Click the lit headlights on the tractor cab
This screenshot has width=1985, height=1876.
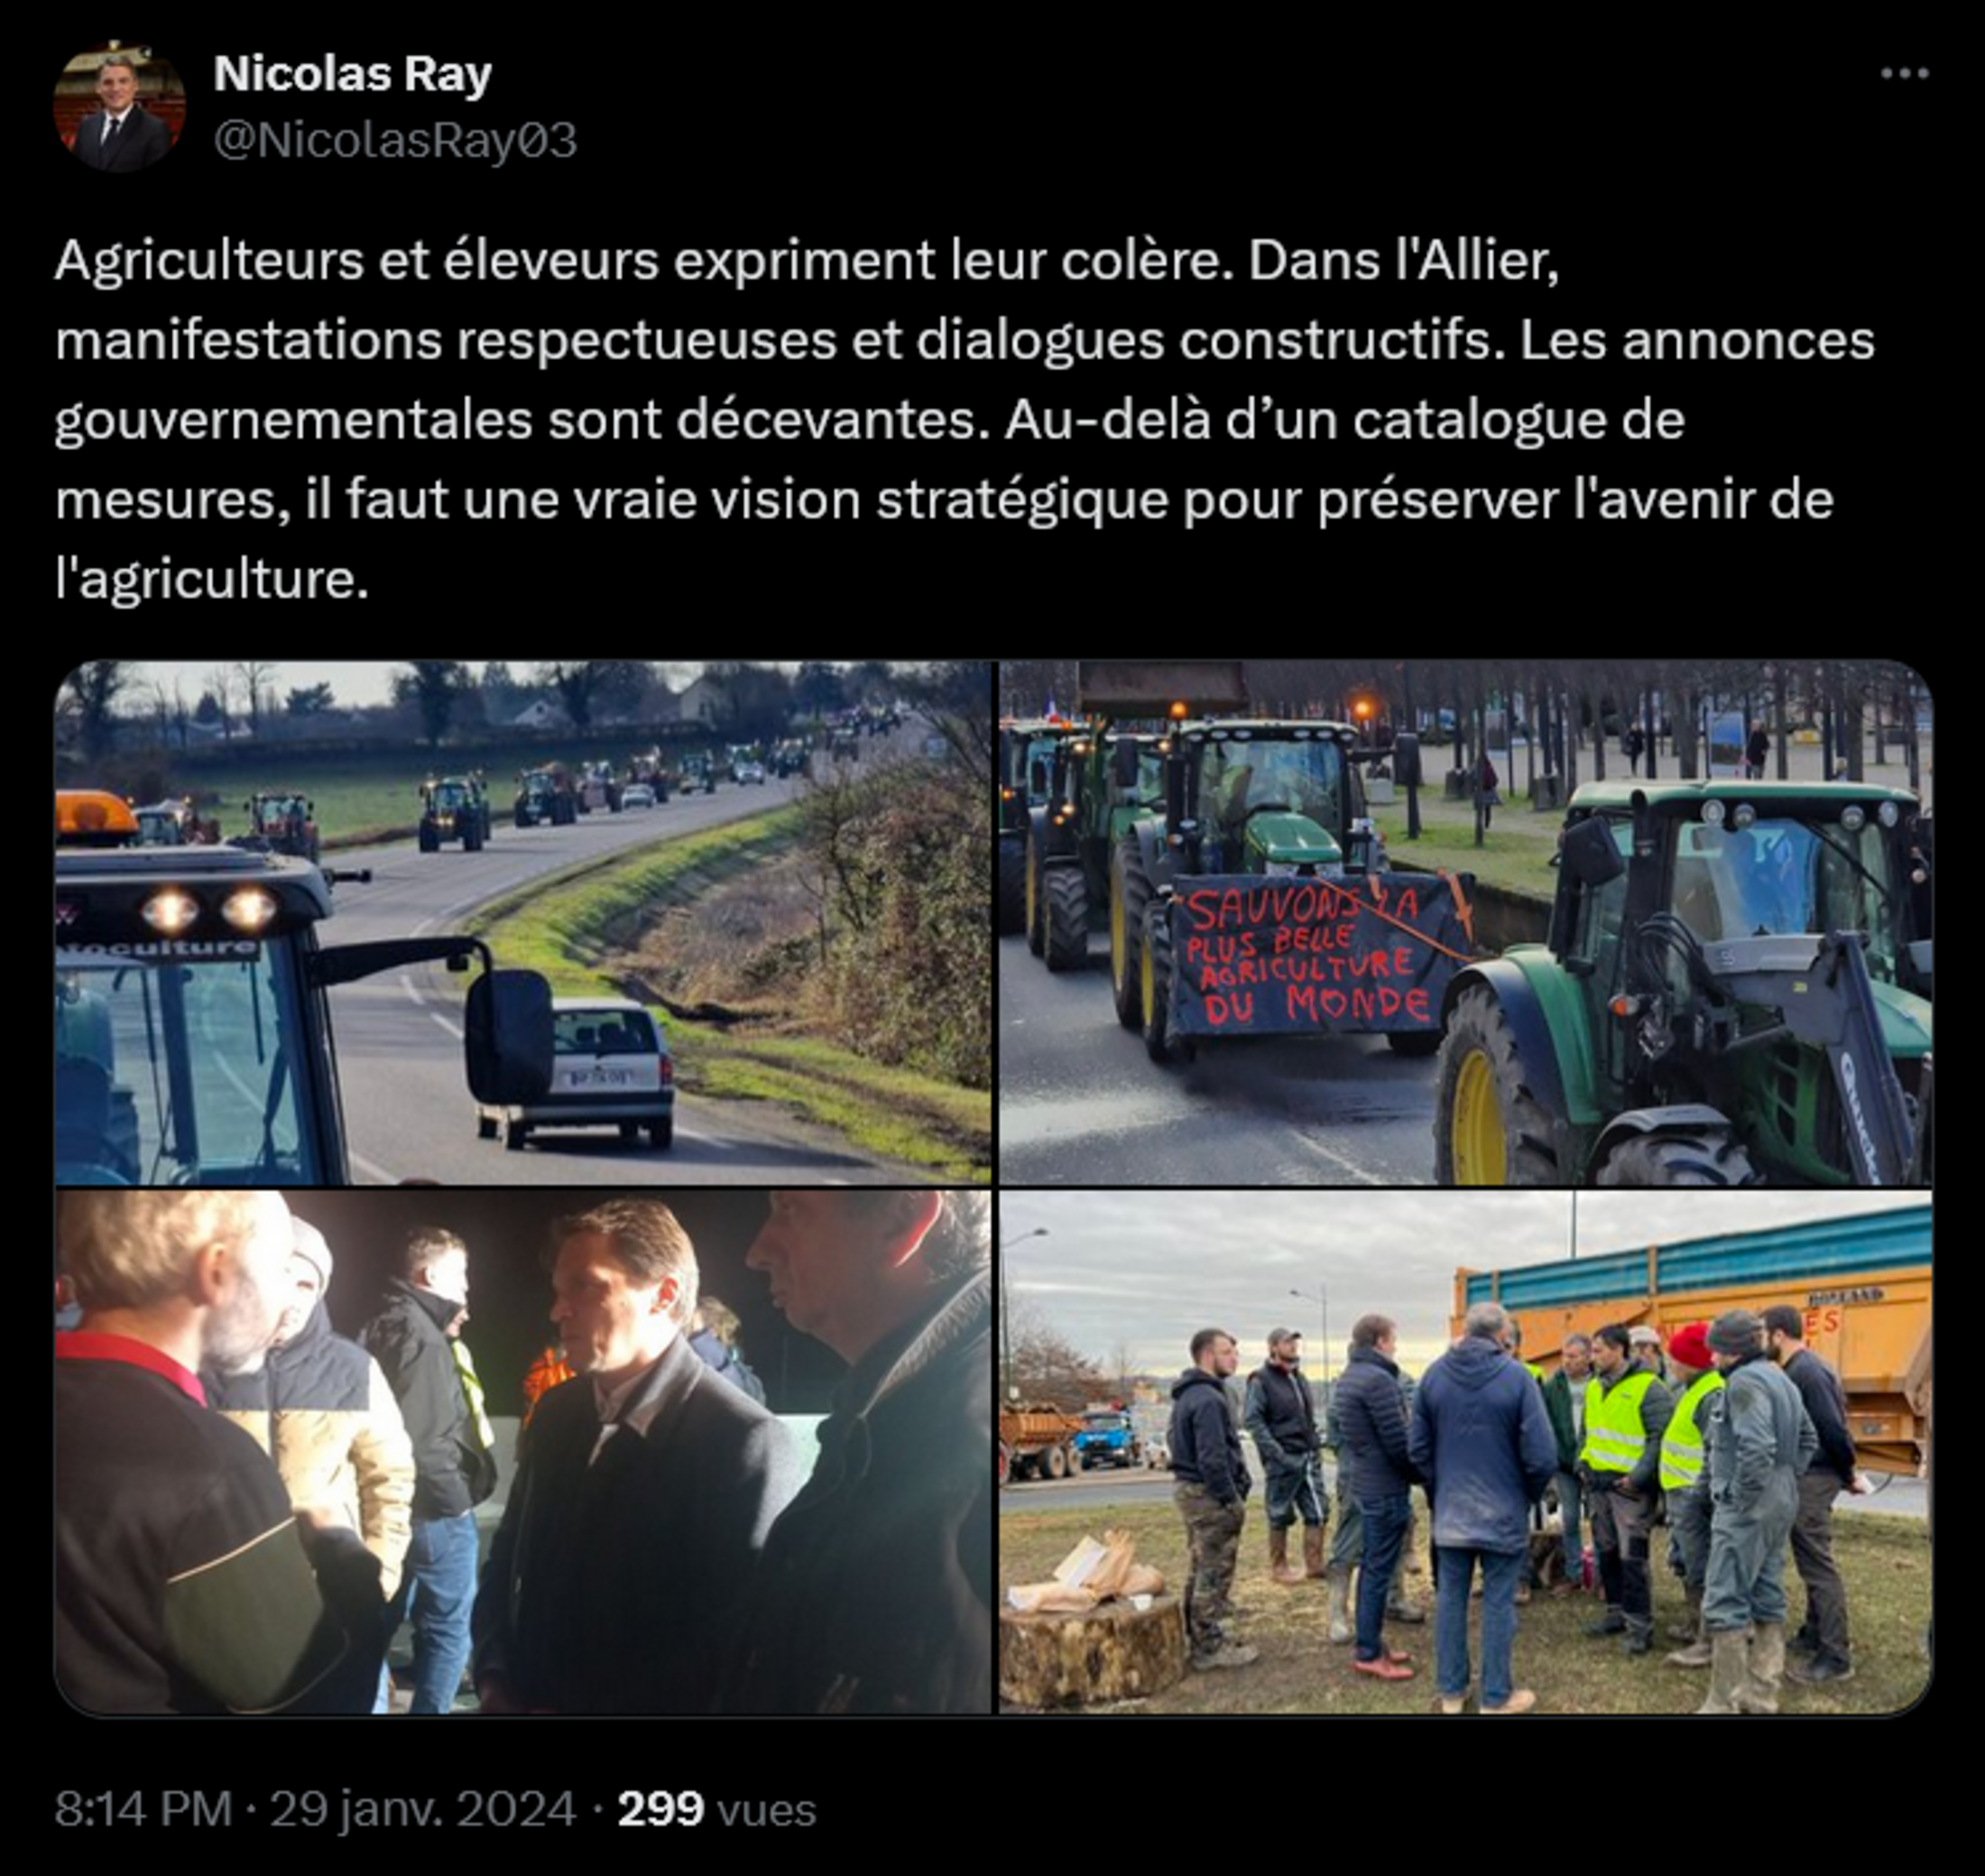pos(208,910)
